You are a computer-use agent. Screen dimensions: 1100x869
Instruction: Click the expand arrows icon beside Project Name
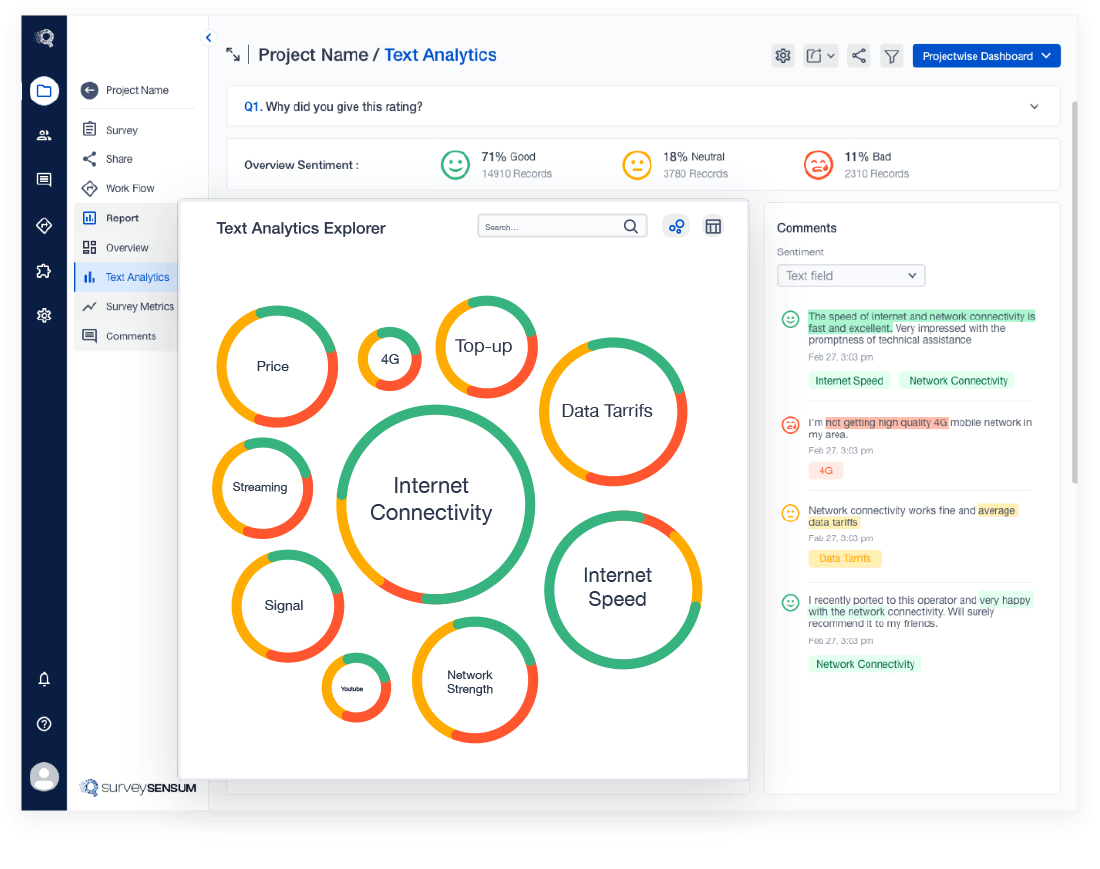(x=233, y=54)
